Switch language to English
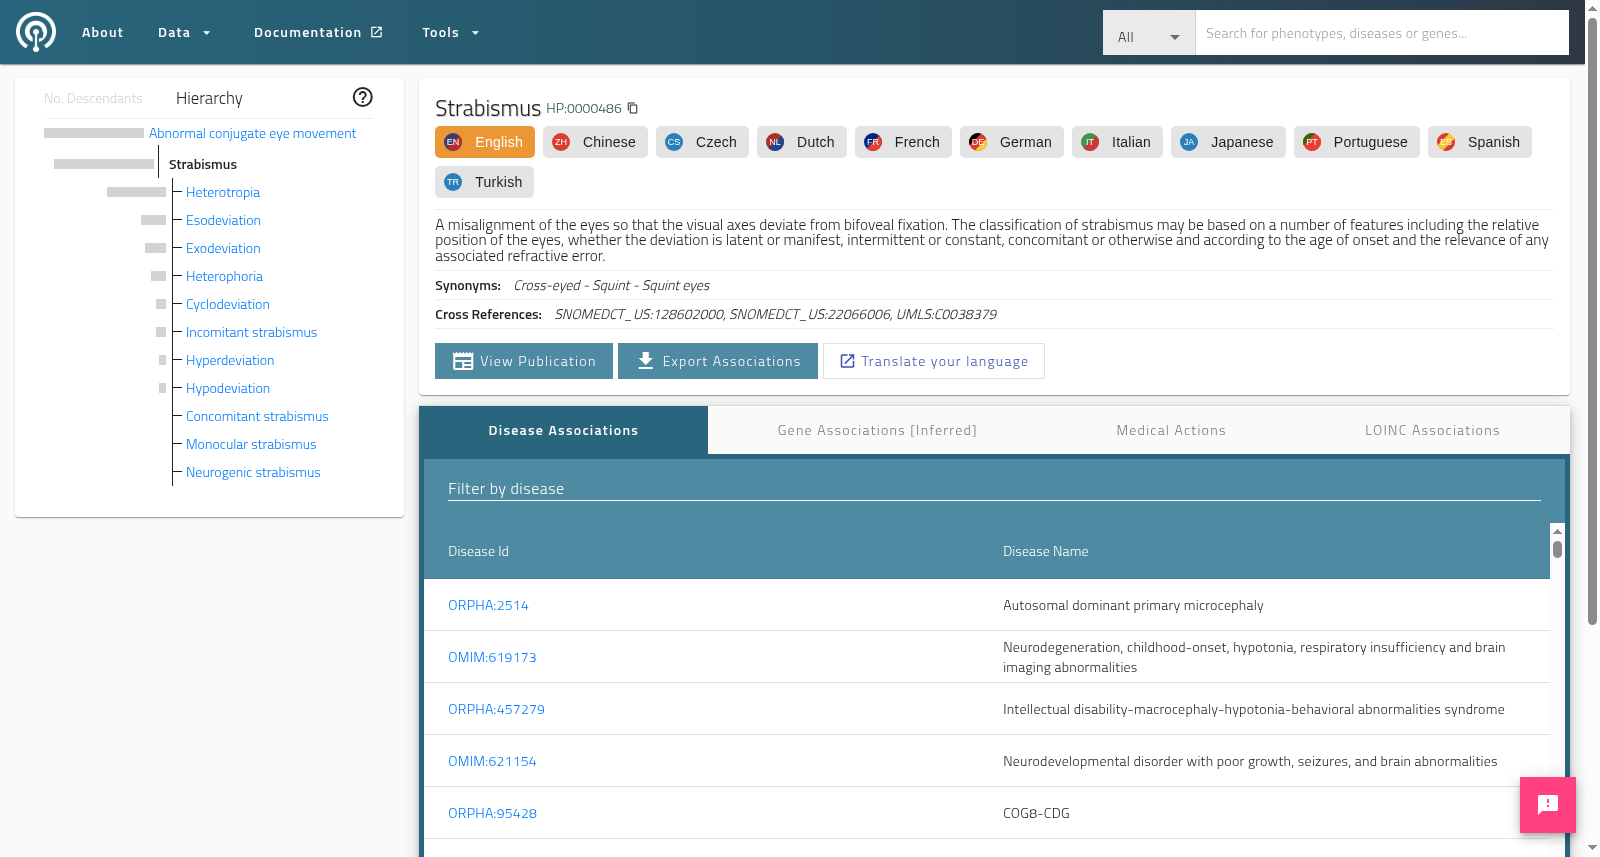1600x857 pixels. pyautogui.click(x=485, y=142)
